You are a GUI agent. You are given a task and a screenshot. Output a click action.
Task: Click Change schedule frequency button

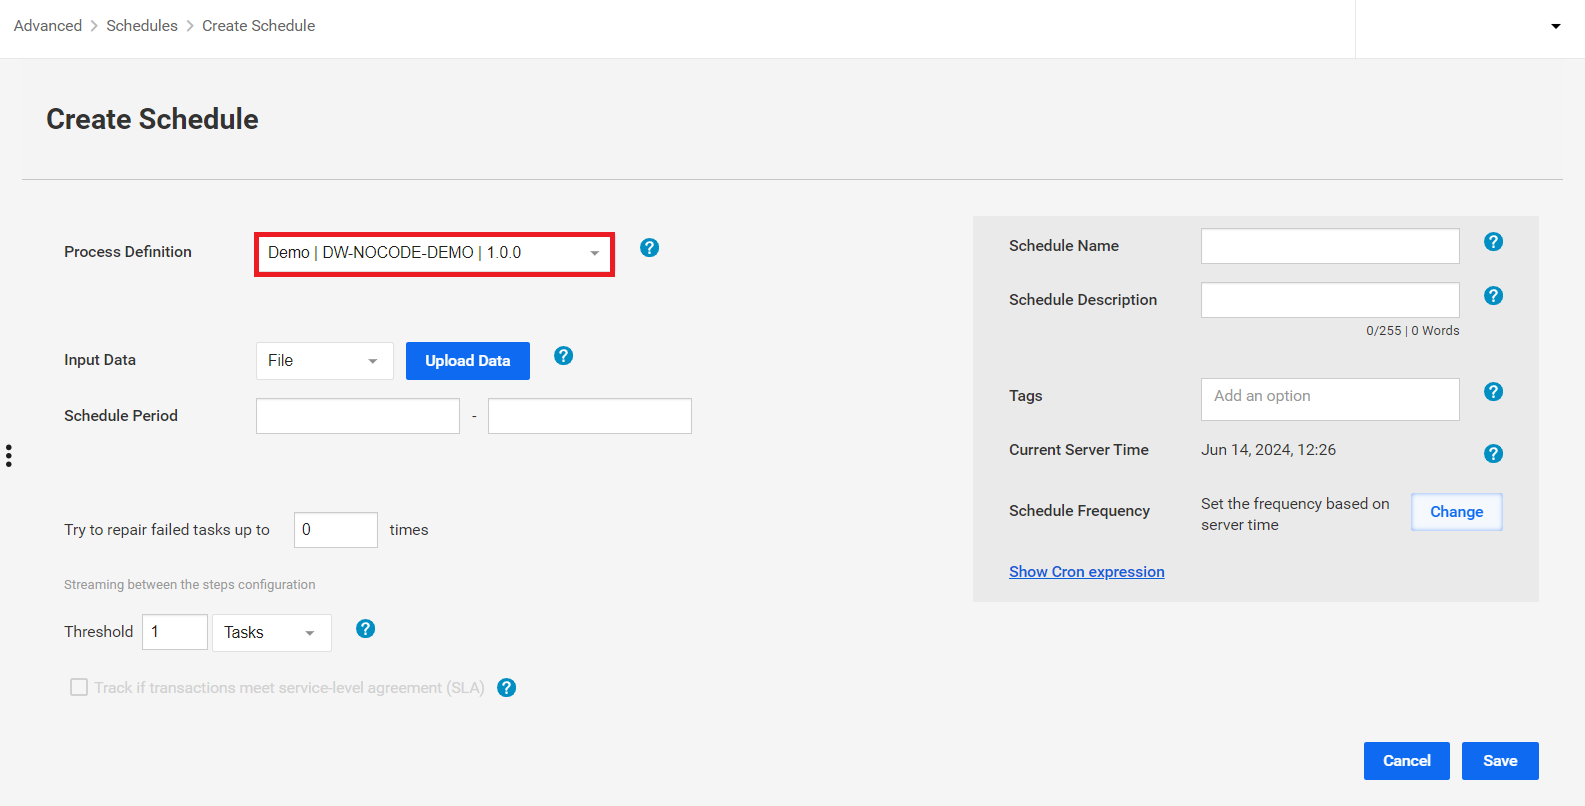tap(1456, 512)
